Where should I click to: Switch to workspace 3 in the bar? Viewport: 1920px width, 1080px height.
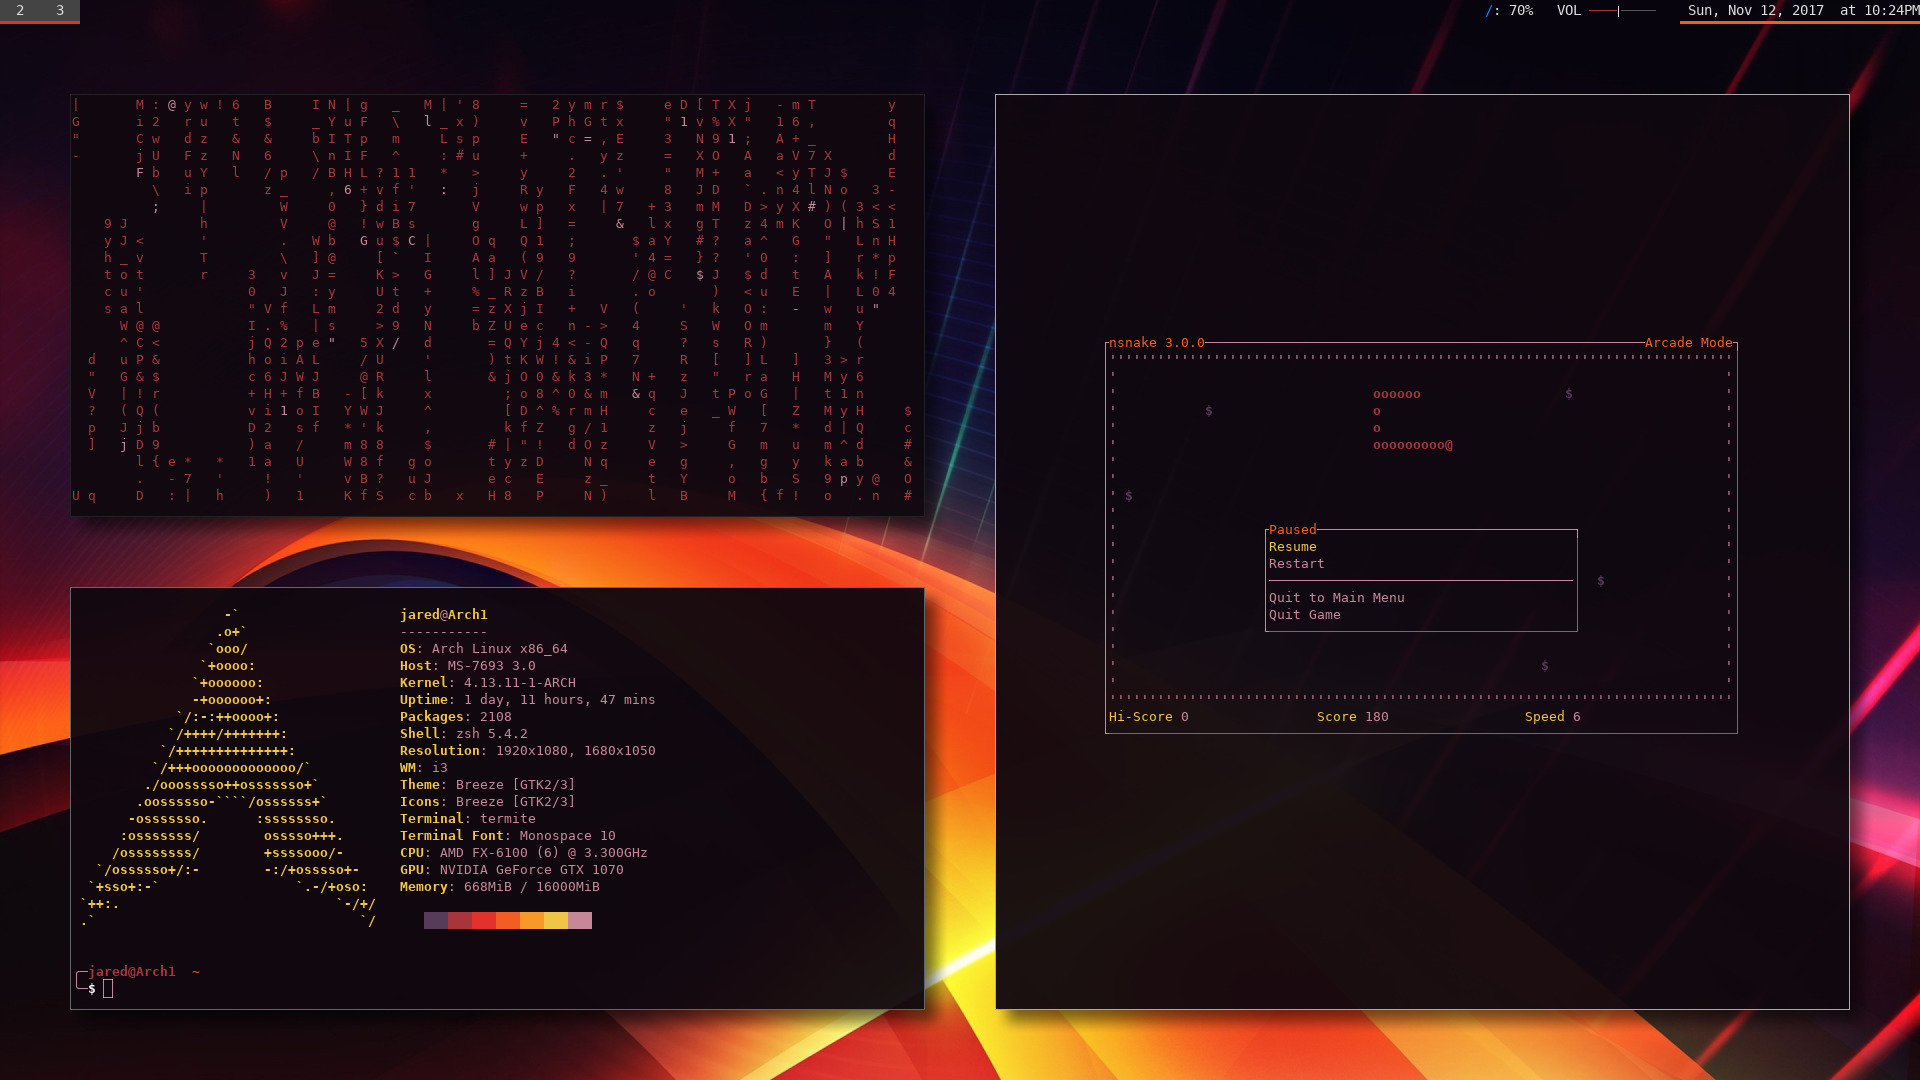(x=60, y=10)
